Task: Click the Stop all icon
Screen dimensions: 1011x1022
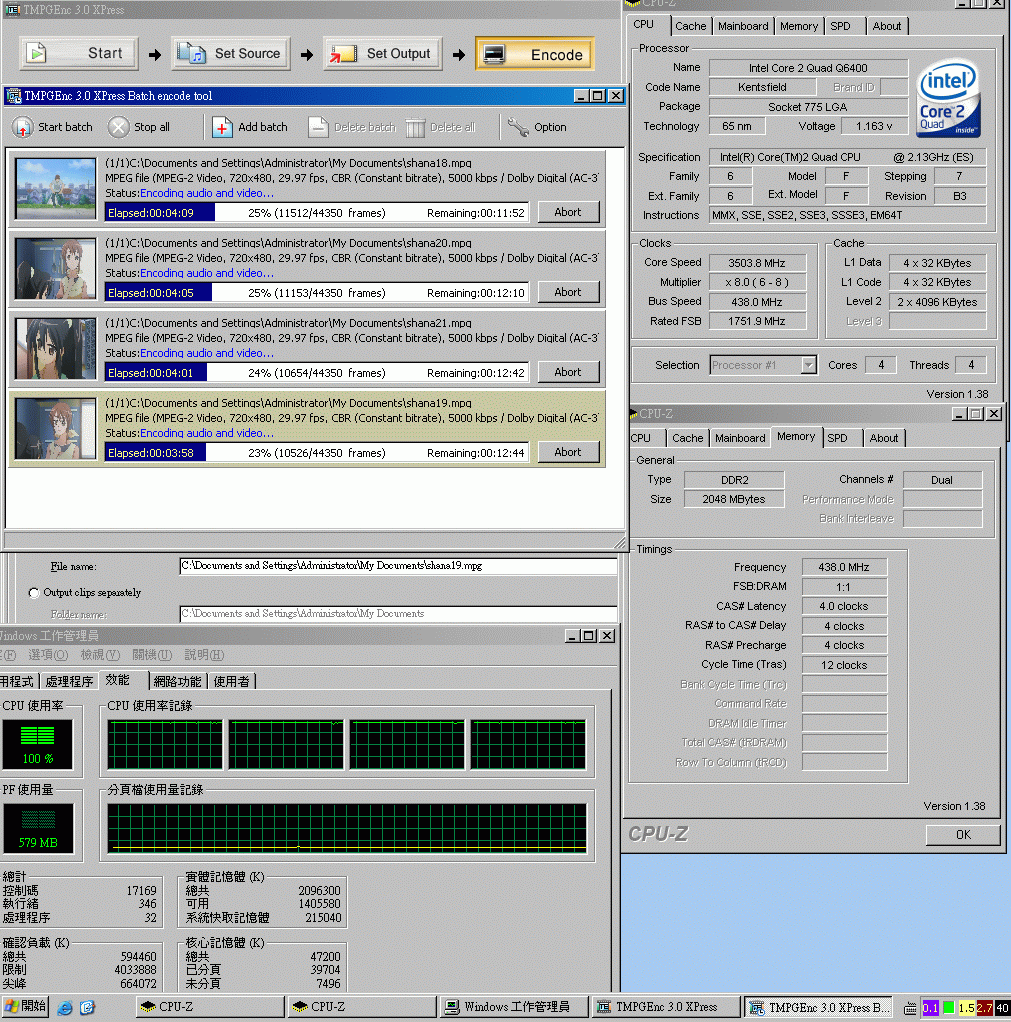Action: coord(119,127)
